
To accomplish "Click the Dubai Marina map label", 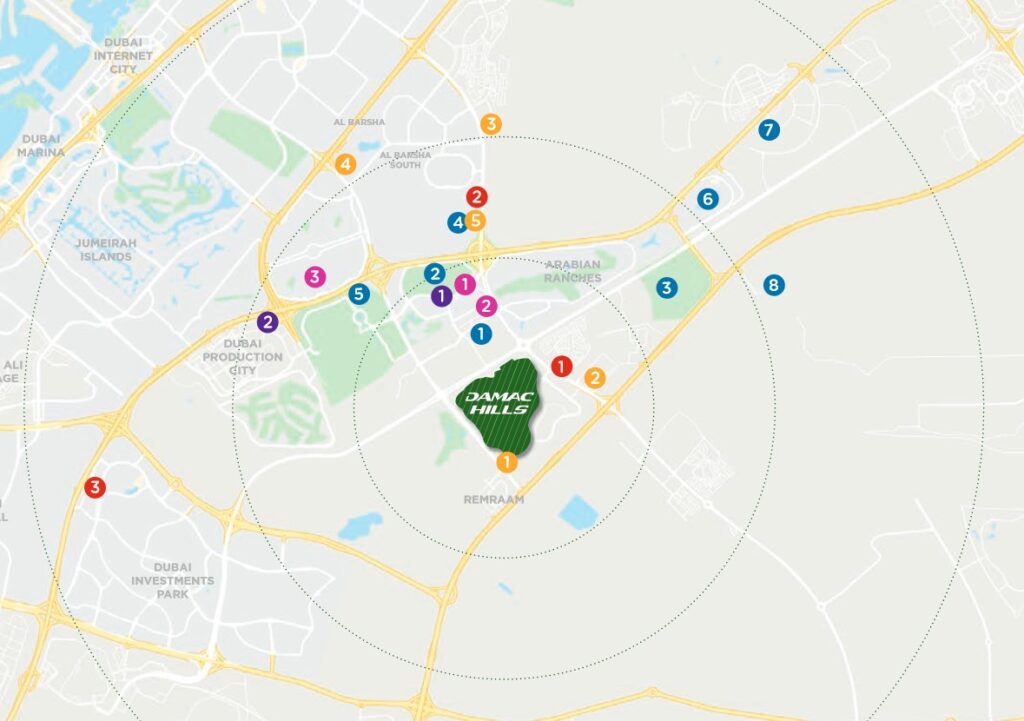I will click(40, 146).
